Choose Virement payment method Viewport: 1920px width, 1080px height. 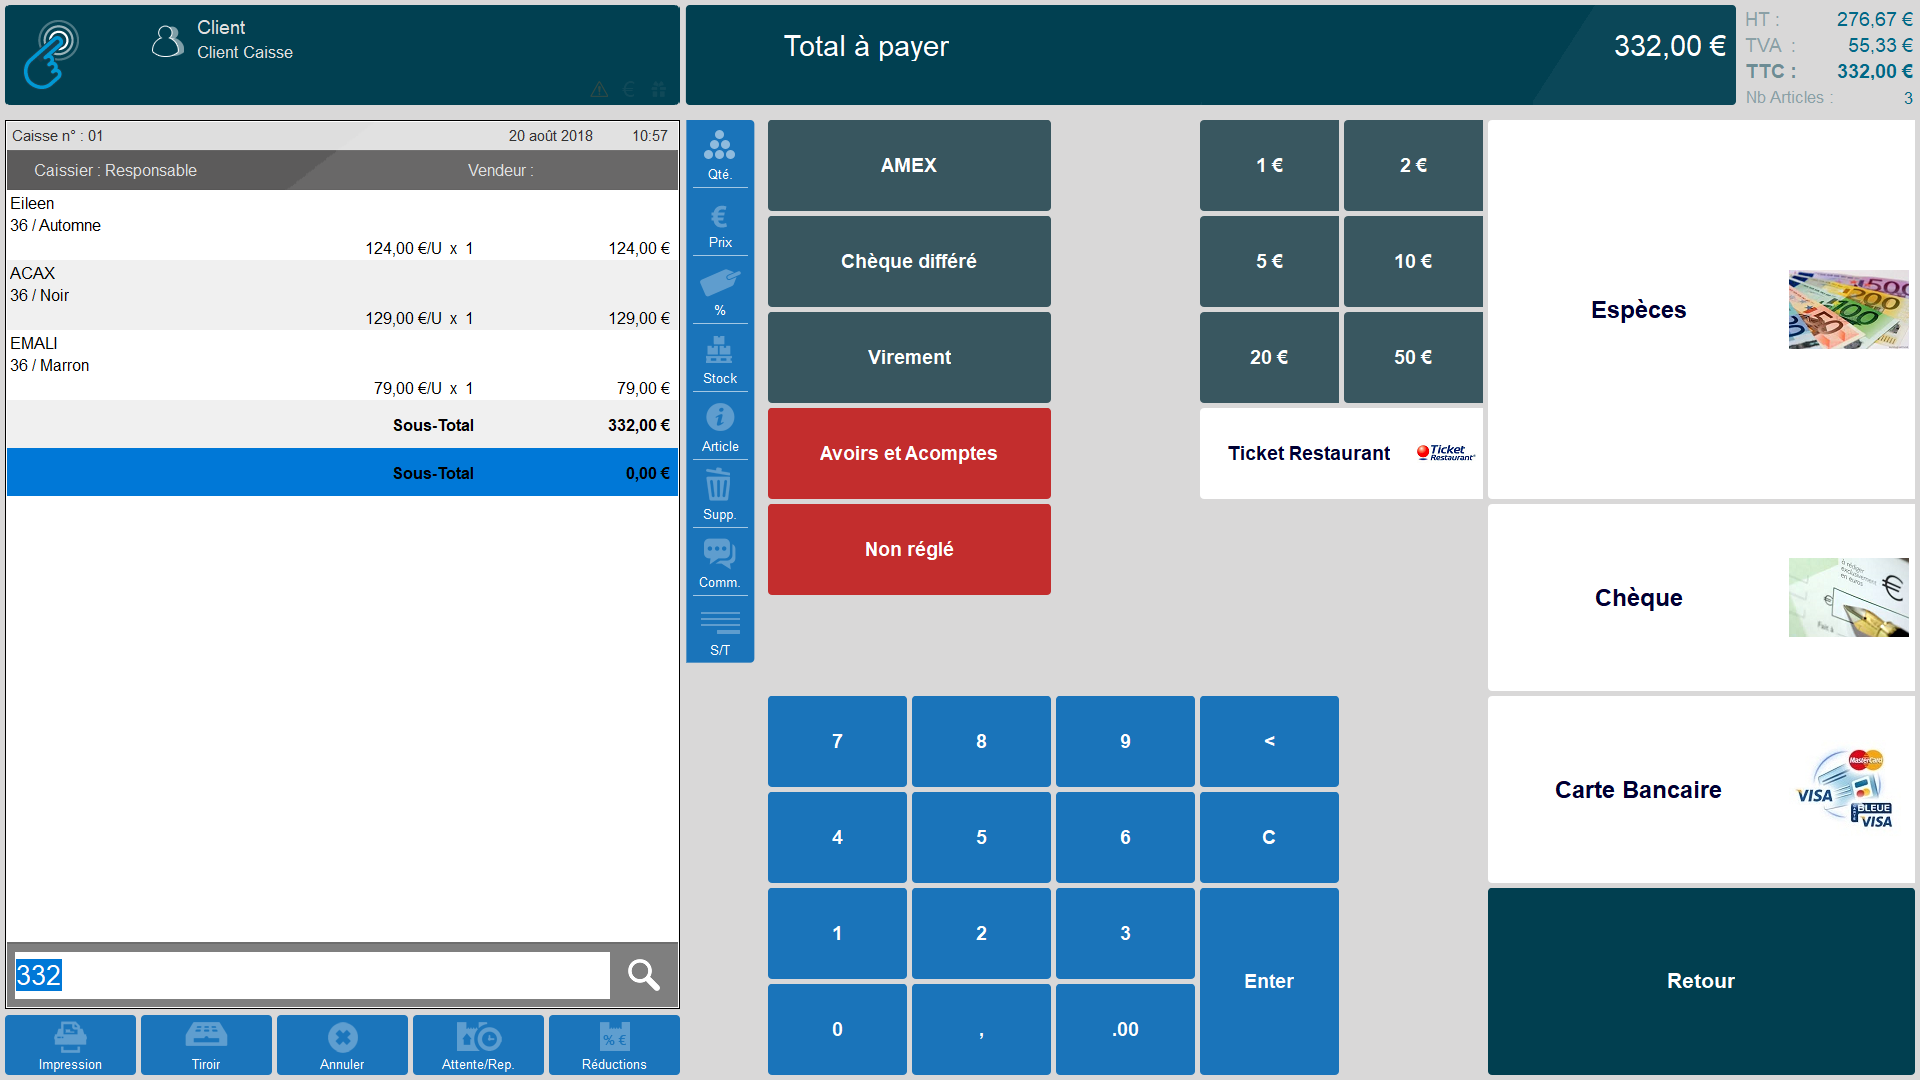click(909, 357)
